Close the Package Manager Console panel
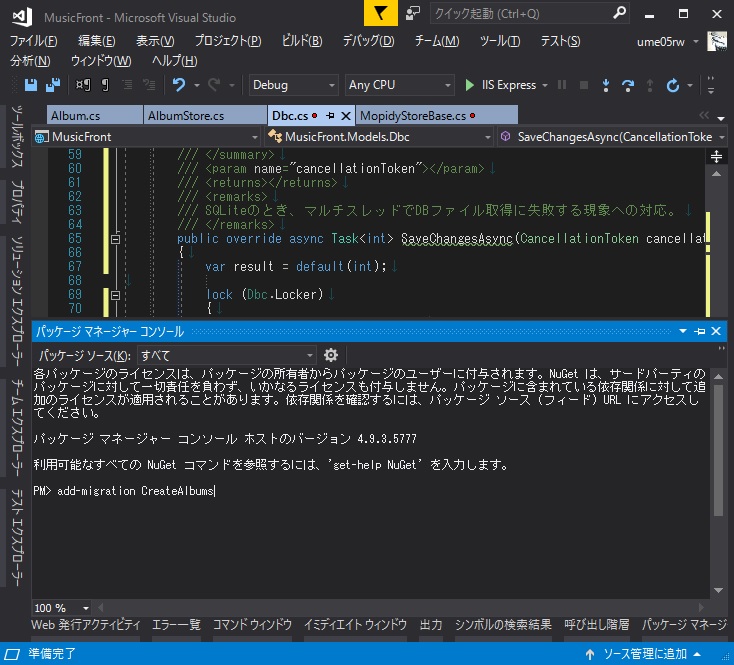This screenshot has height=665, width=734. click(716, 331)
